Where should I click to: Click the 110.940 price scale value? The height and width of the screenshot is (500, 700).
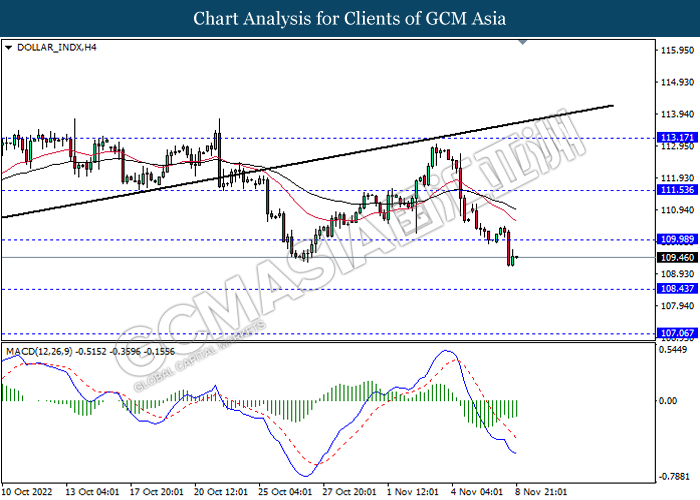click(677, 210)
